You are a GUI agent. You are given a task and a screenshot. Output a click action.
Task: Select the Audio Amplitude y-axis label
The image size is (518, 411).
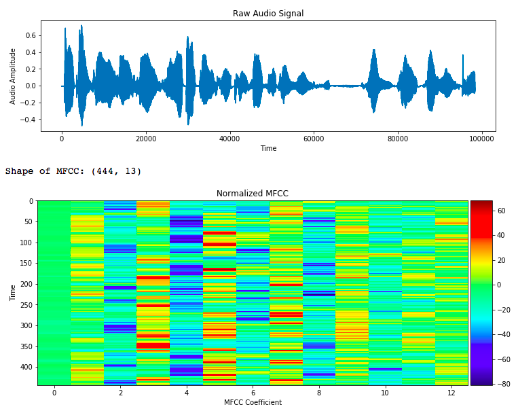tap(12, 76)
